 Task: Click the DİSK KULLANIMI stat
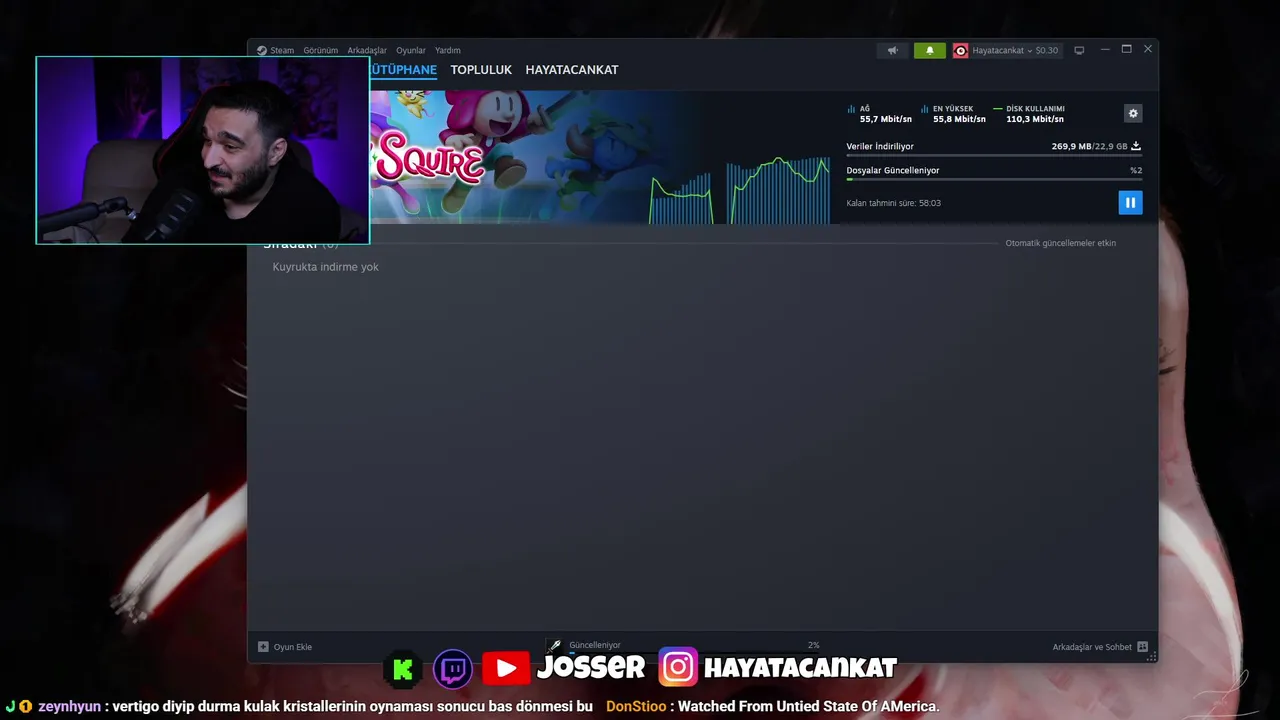coord(1029,114)
